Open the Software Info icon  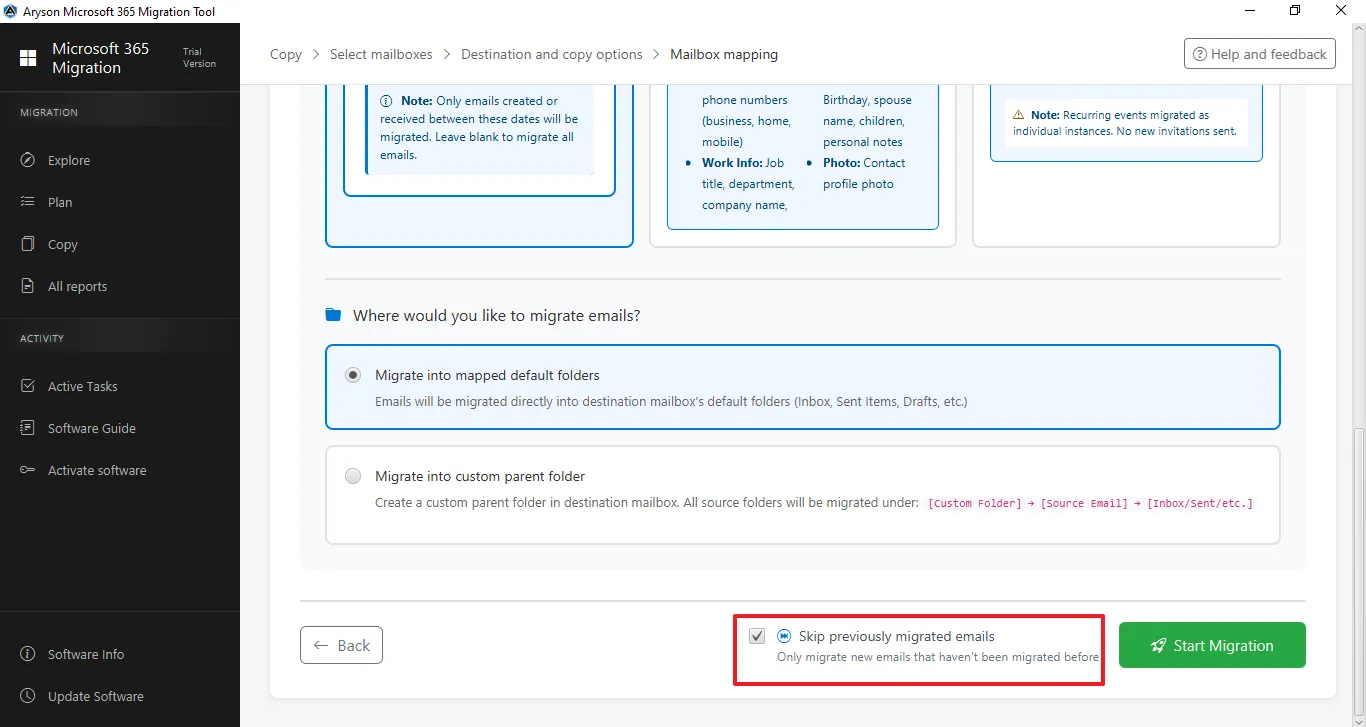28,654
